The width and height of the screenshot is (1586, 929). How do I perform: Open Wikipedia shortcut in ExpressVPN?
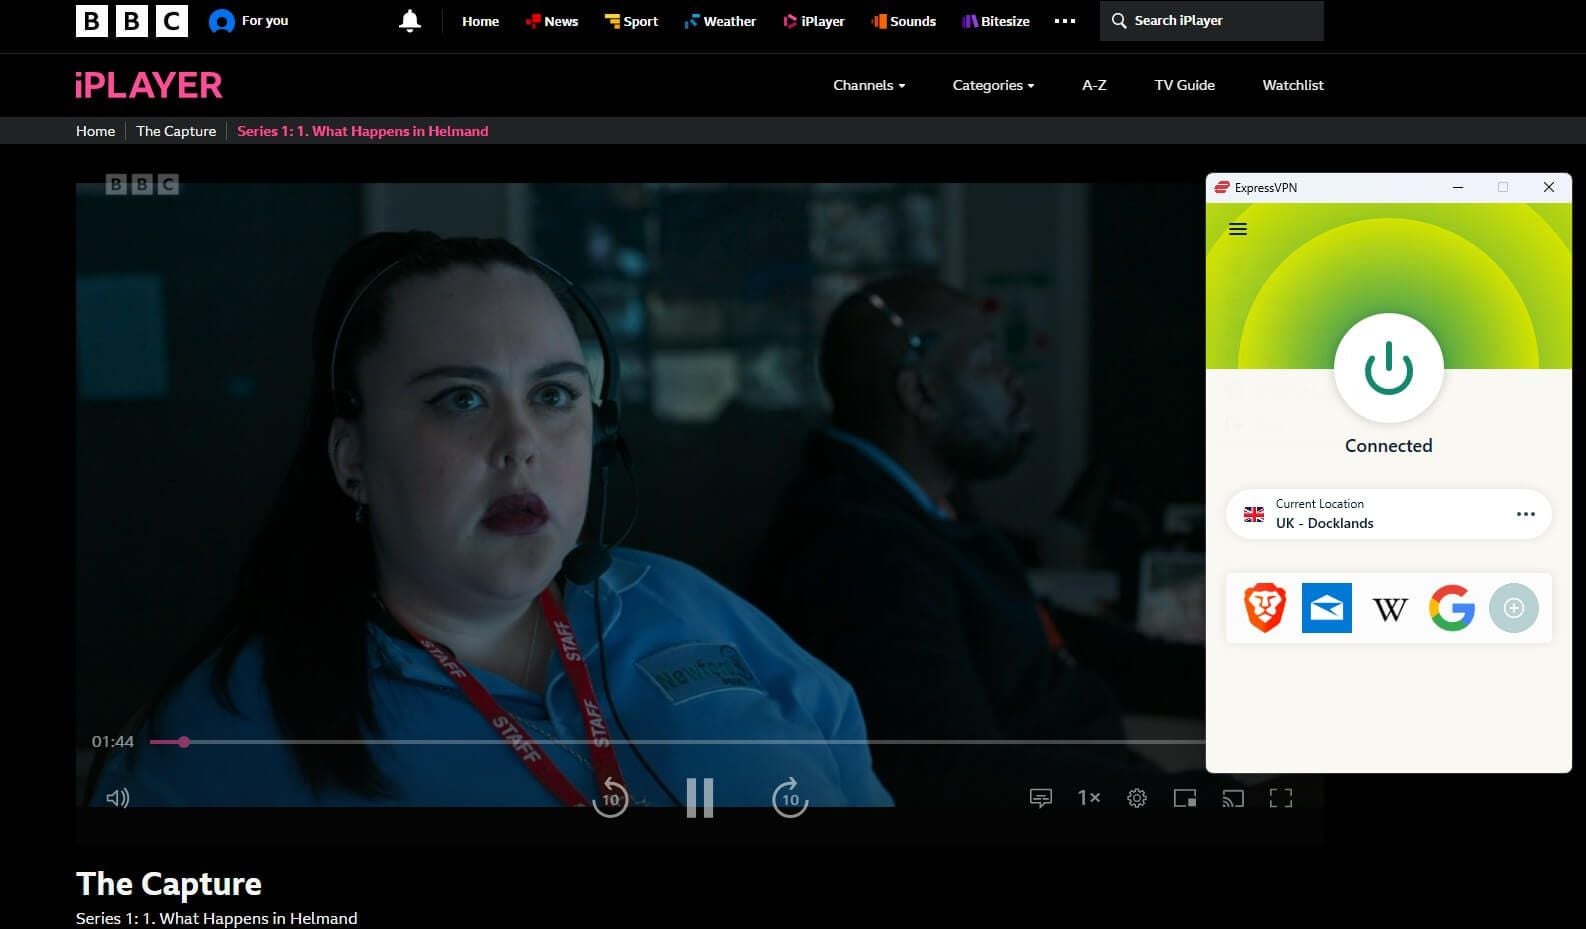click(1390, 608)
